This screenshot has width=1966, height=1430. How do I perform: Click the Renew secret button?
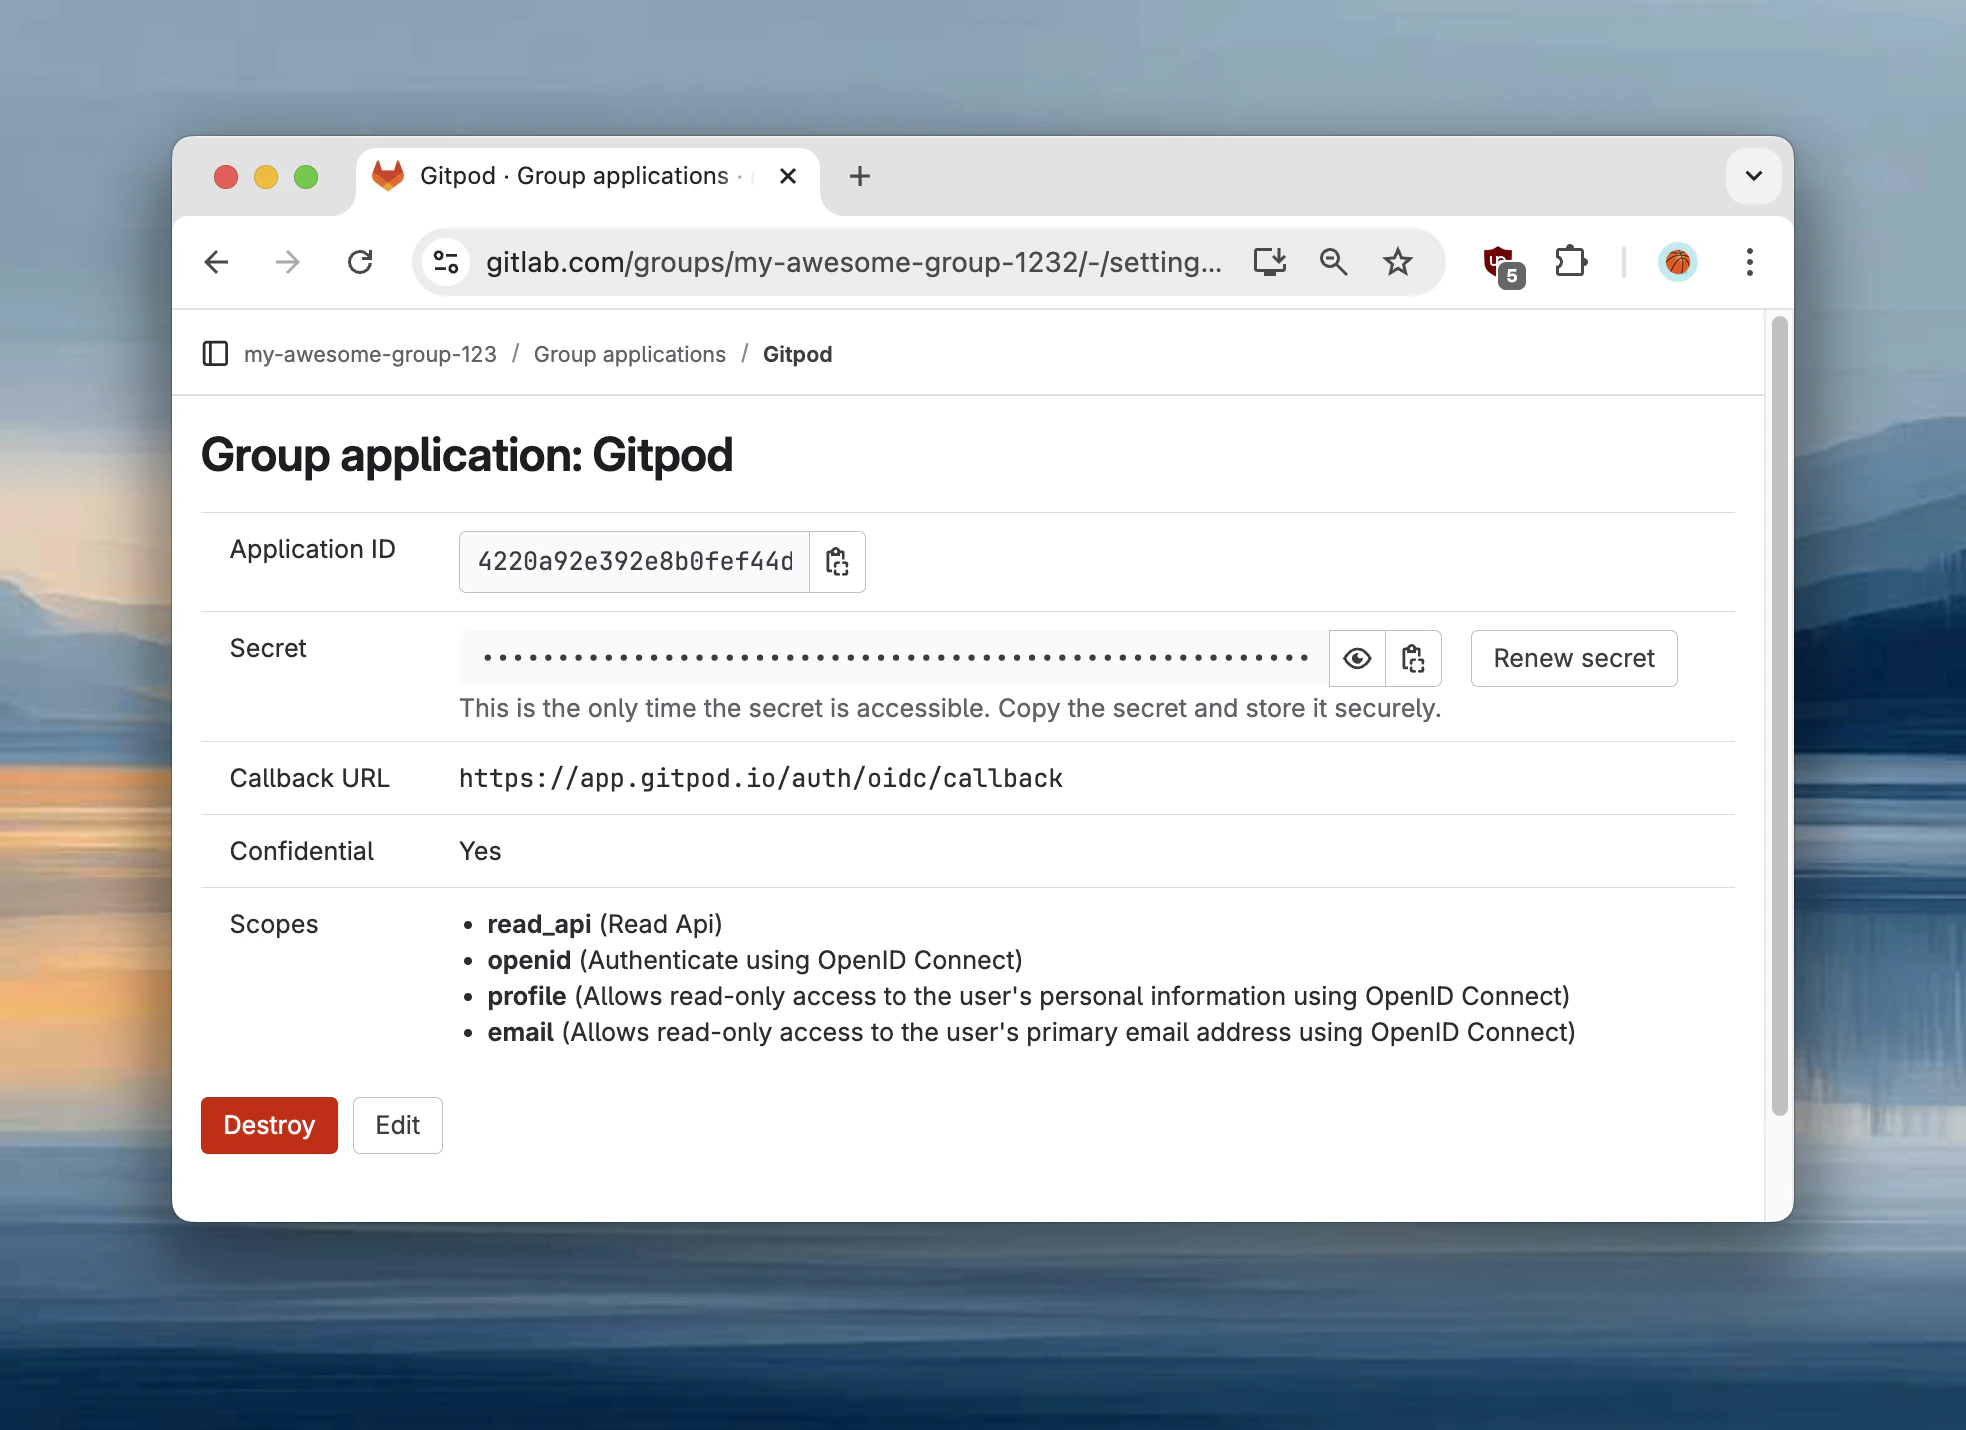coord(1574,658)
